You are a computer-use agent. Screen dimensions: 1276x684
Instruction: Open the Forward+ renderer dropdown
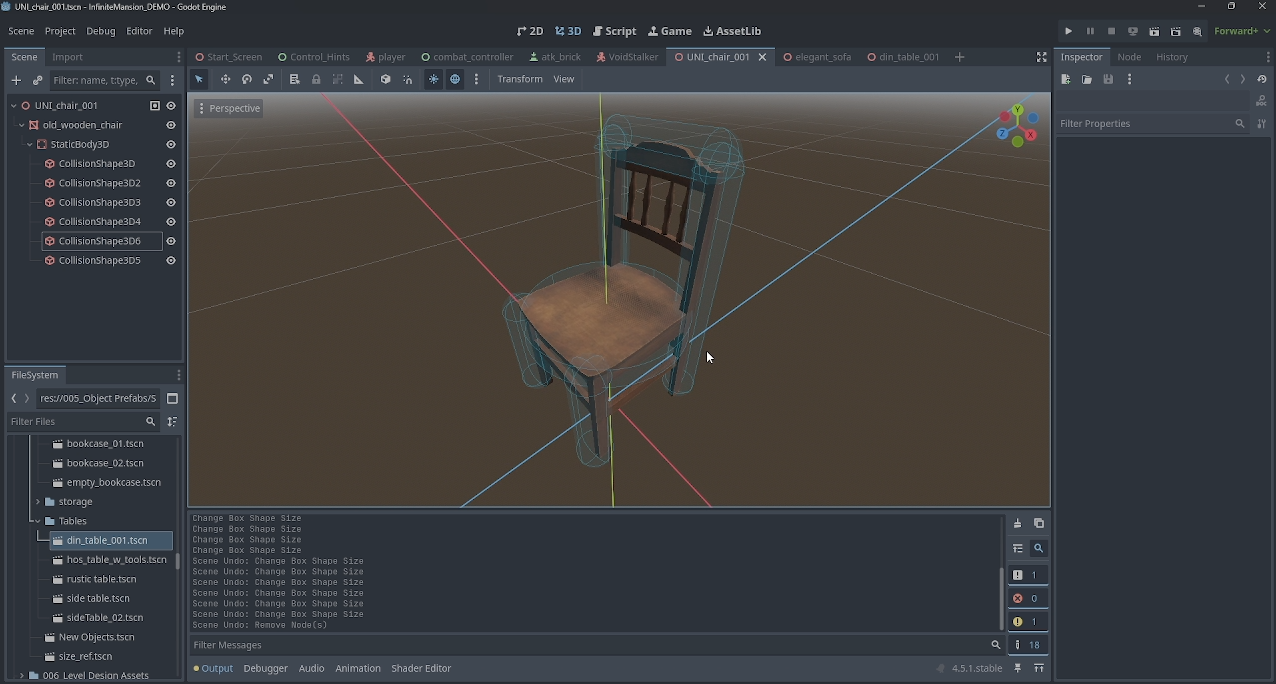point(1242,31)
